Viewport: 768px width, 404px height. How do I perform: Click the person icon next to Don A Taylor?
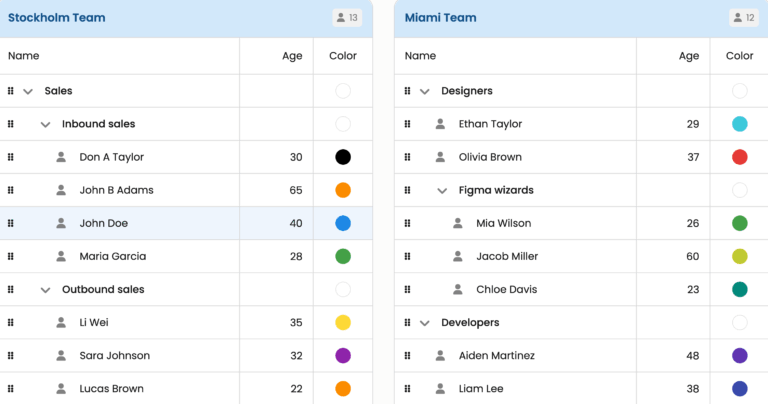click(61, 157)
